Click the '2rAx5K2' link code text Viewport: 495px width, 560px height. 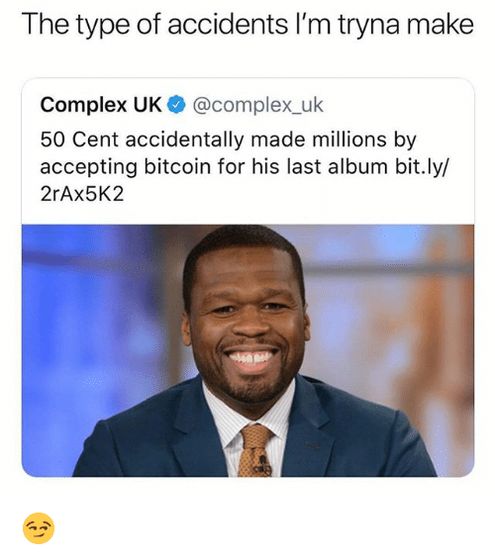point(82,194)
